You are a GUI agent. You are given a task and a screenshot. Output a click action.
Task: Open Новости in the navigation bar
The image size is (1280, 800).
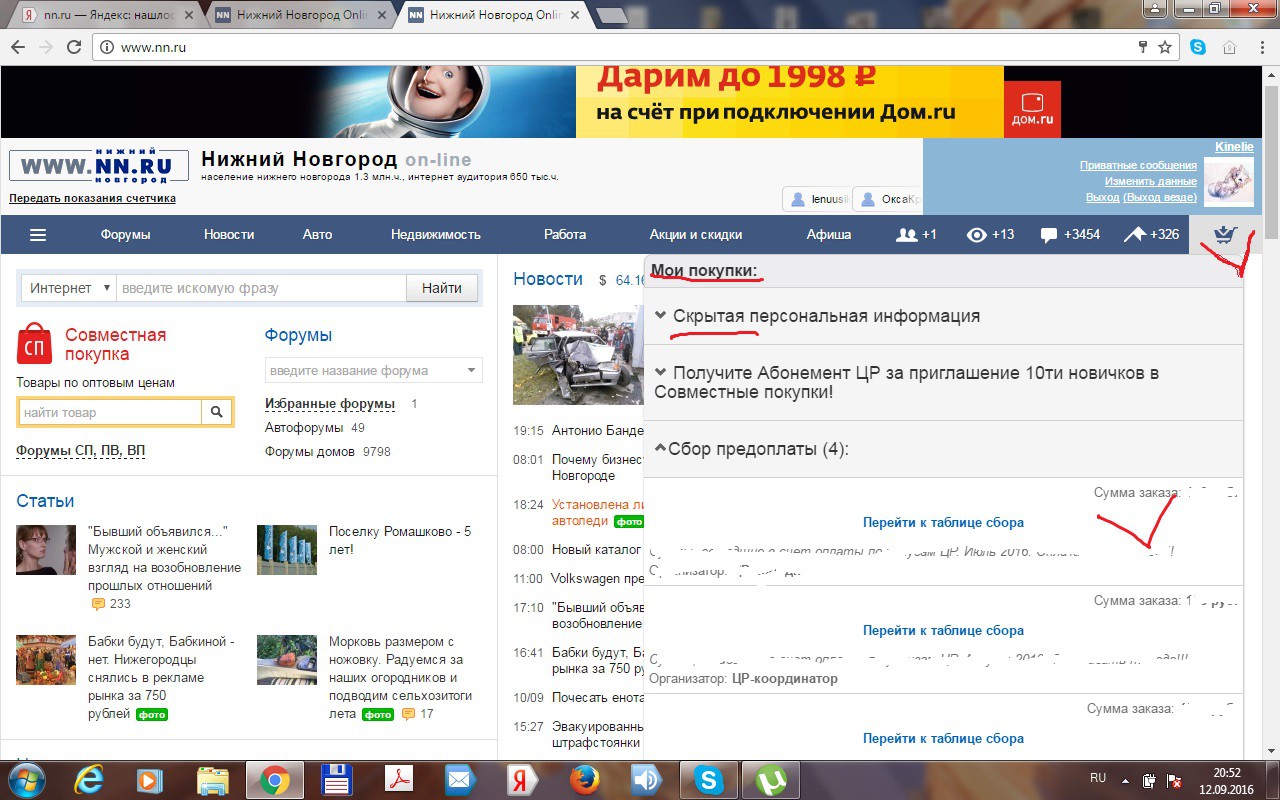(229, 235)
